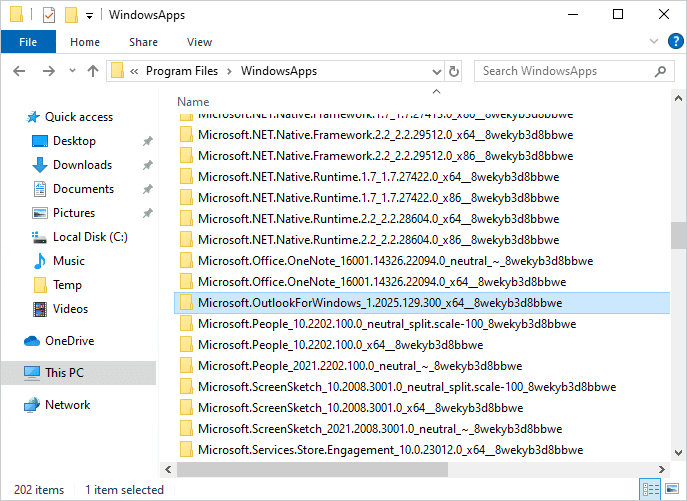Select ScreenSketch neutral_split.scale-100 folder

coord(407,387)
